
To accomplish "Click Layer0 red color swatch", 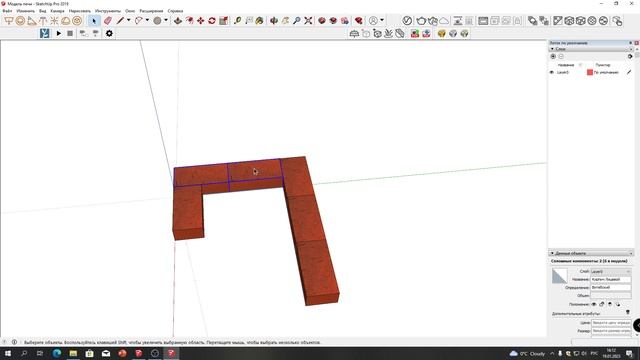I will tap(590, 72).
